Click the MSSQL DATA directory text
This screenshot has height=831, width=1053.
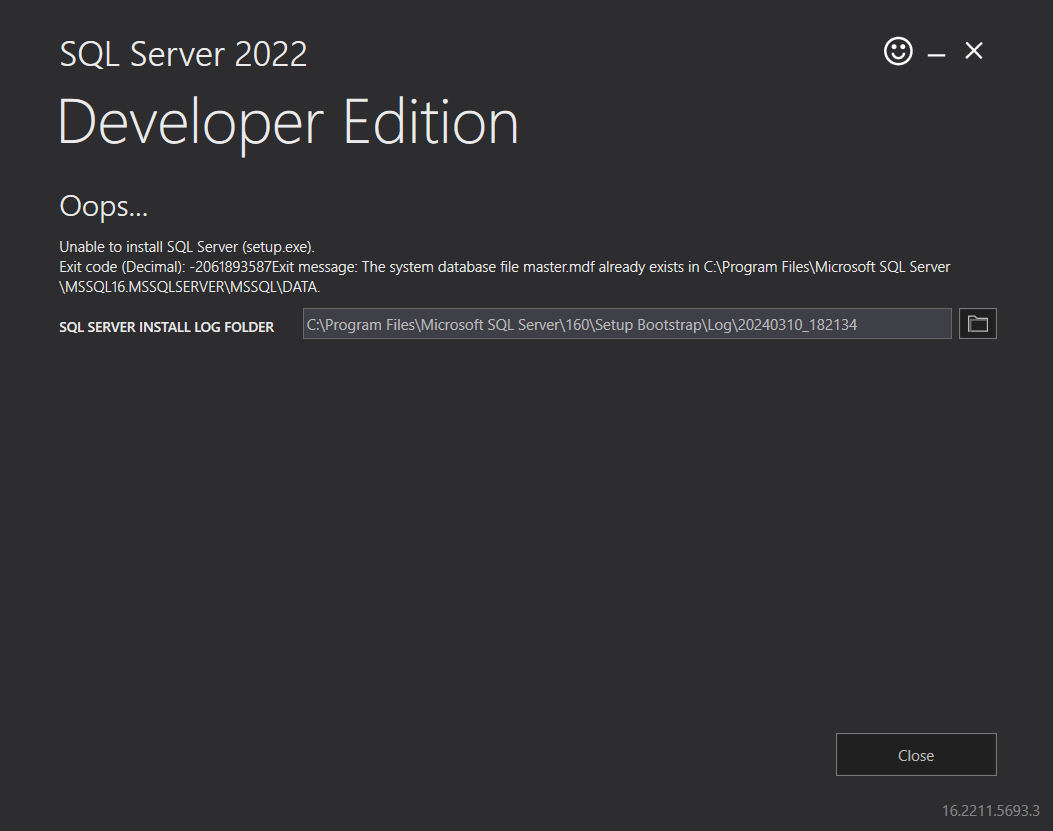[x=270, y=286]
